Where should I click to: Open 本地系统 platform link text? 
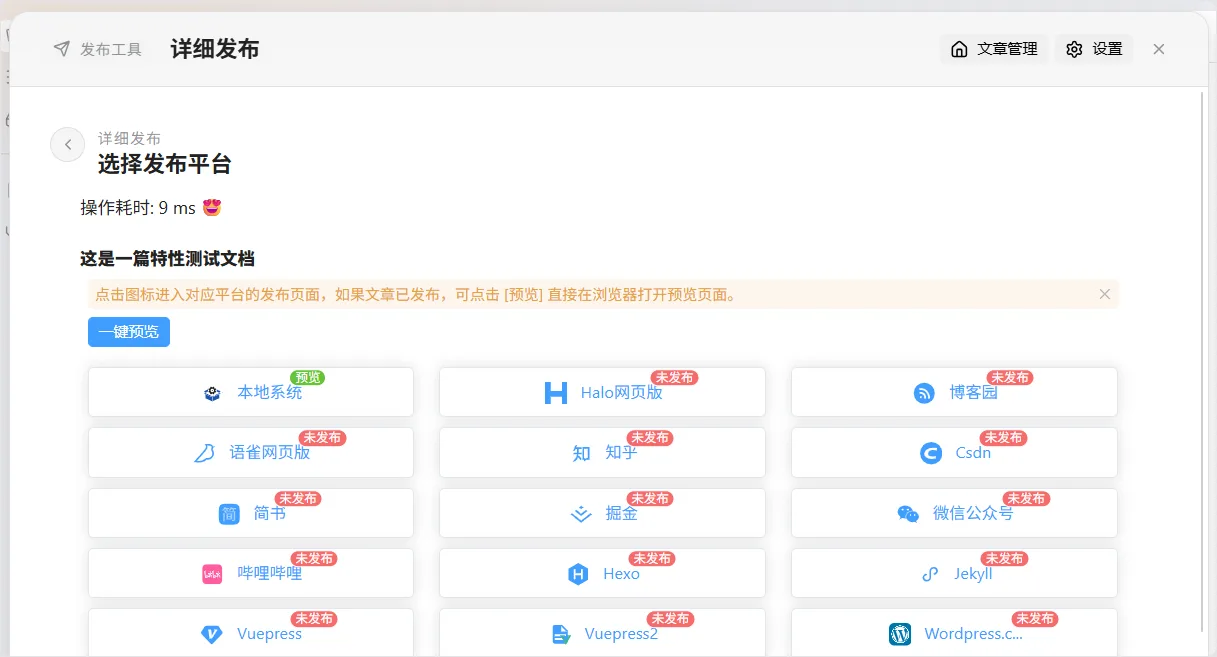[270, 393]
